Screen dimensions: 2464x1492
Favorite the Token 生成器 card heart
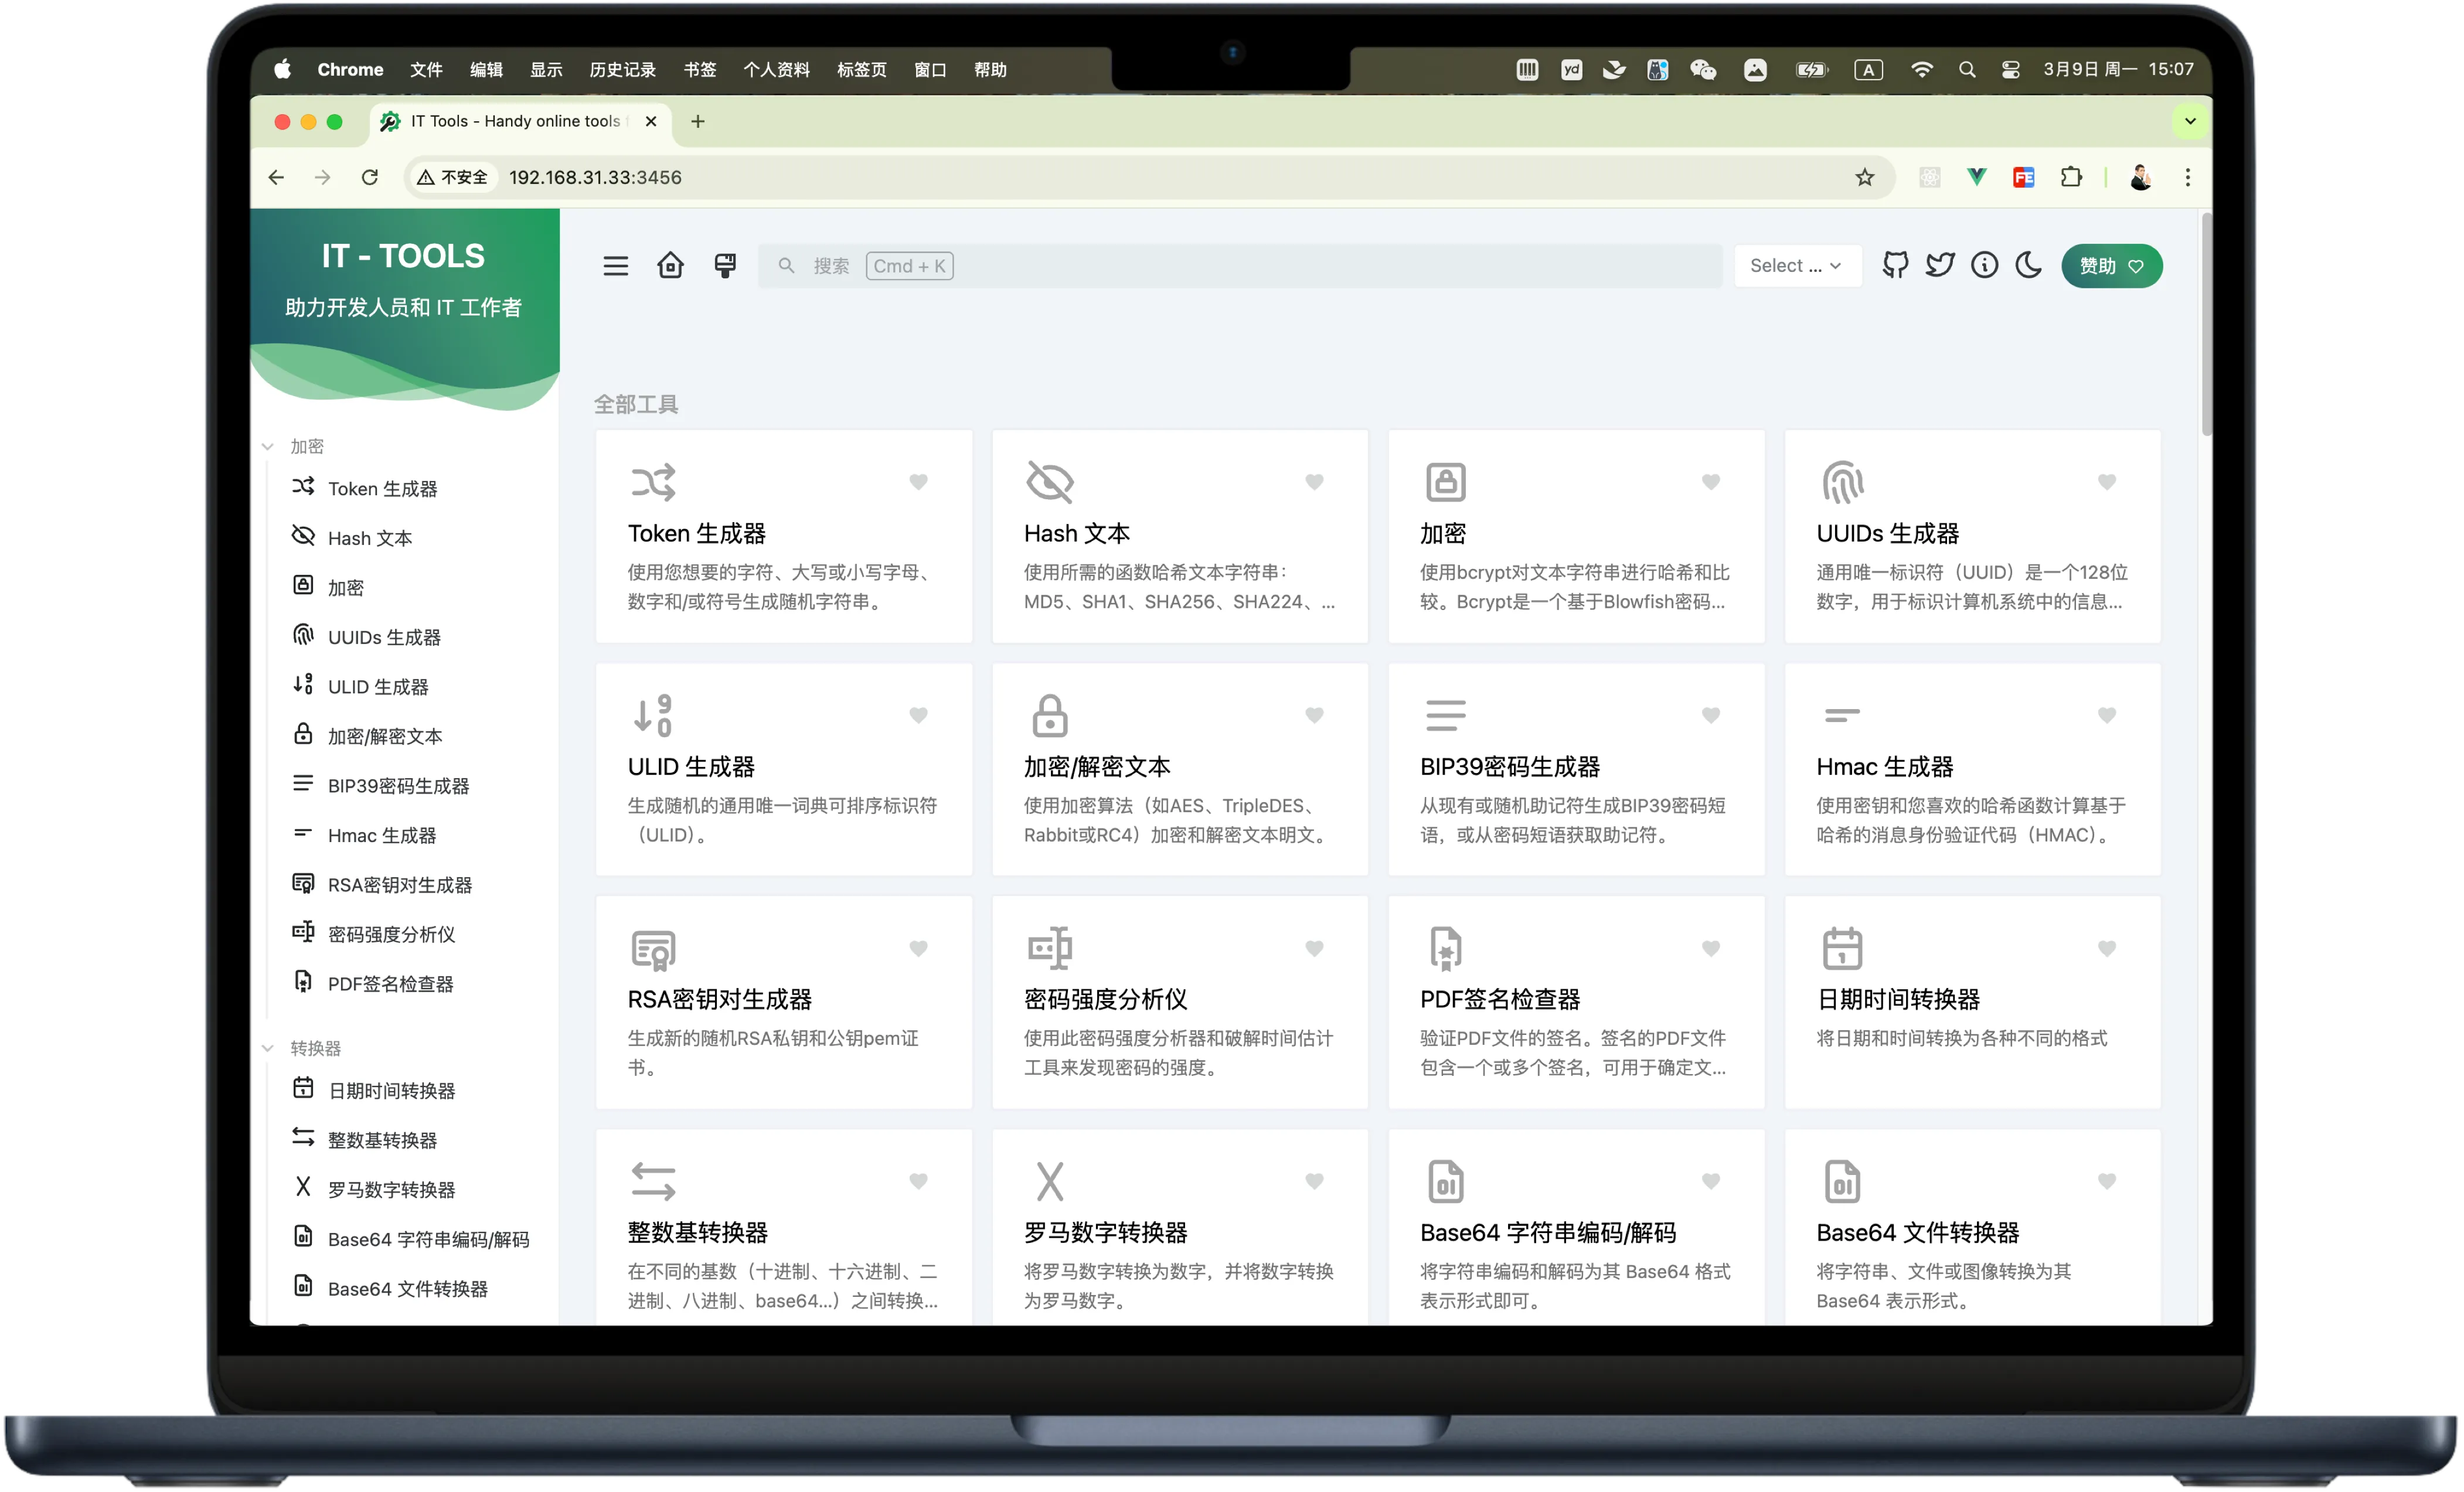[918, 482]
